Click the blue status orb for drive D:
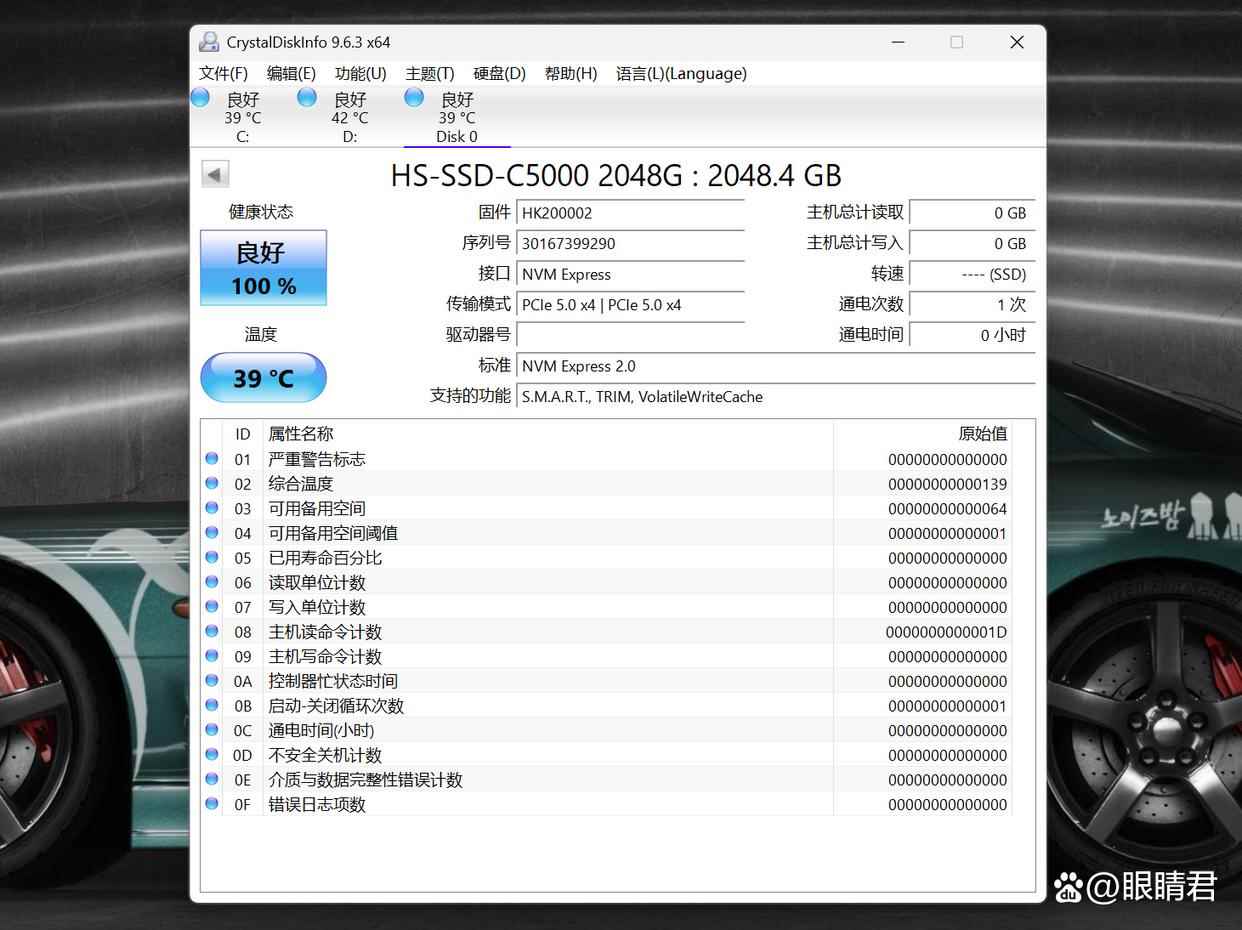 click(308, 97)
